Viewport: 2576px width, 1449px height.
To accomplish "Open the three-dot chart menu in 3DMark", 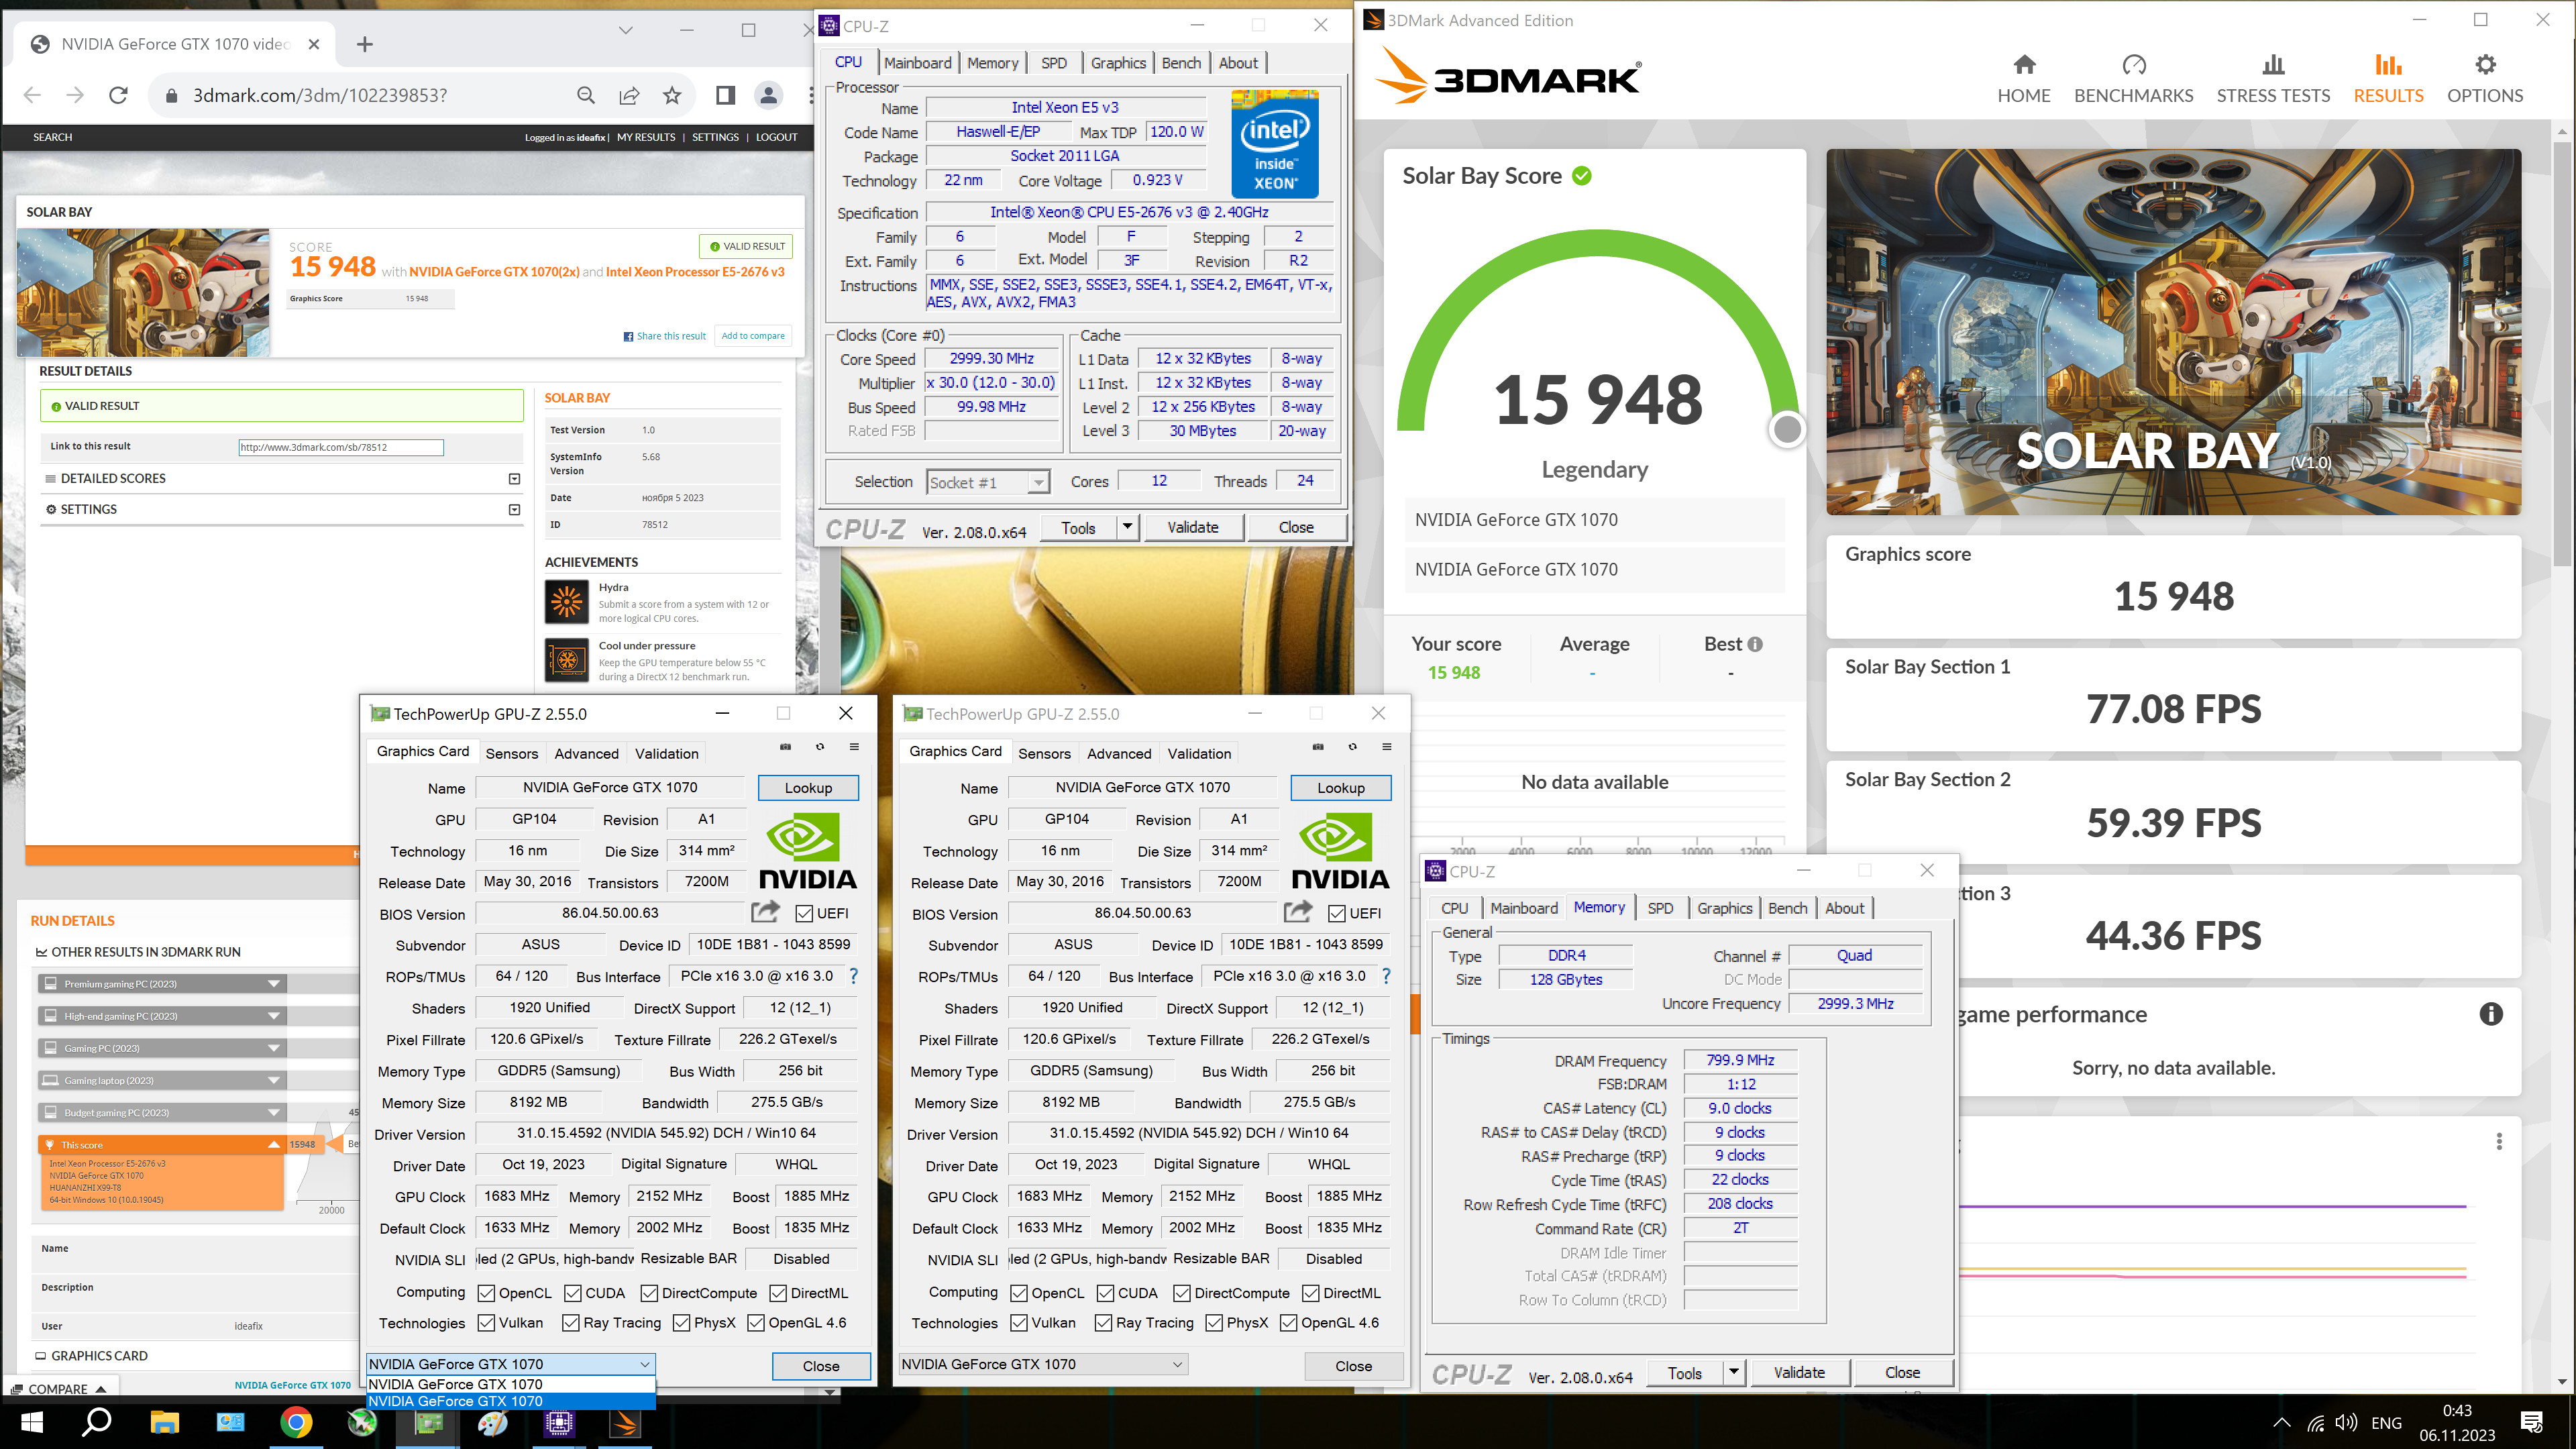I will [2499, 1141].
